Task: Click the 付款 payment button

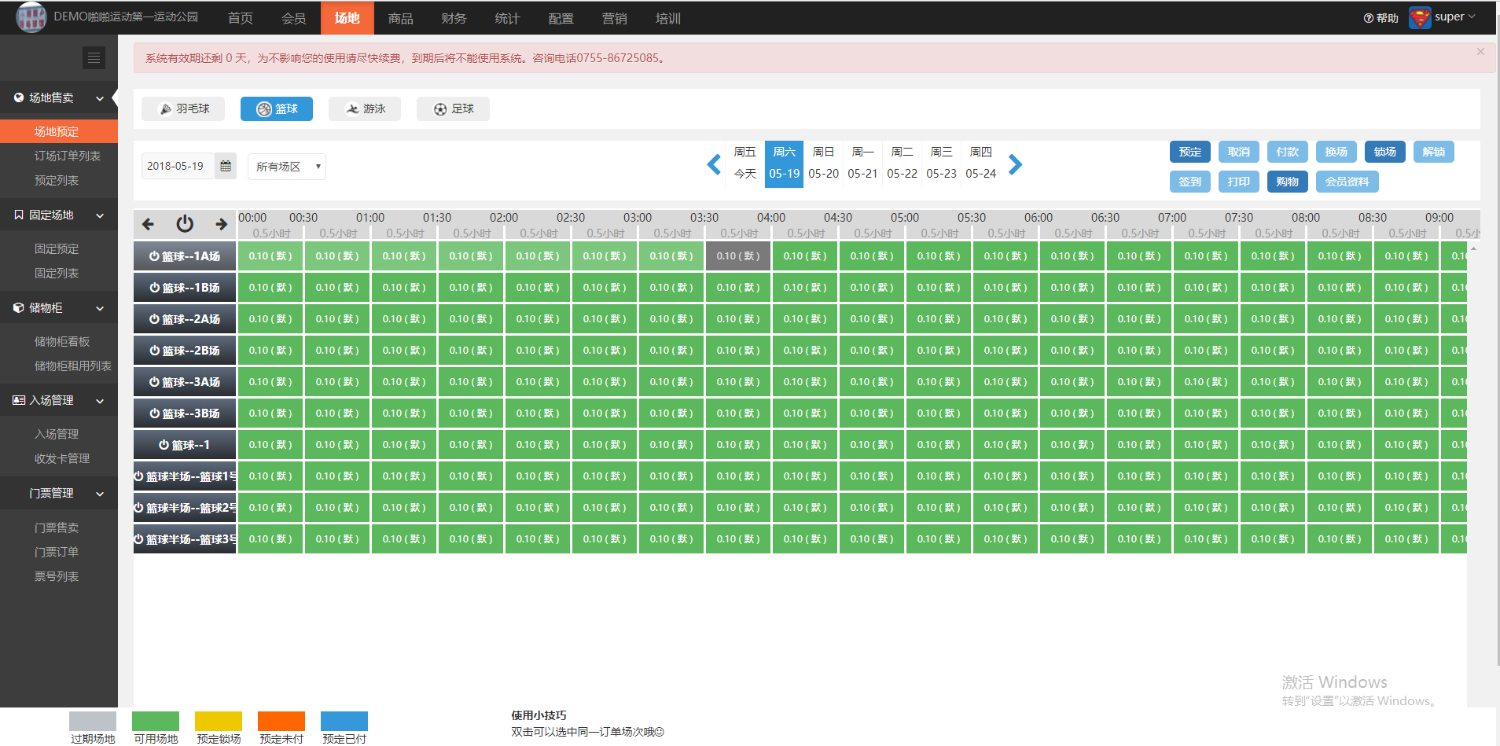Action: tap(1288, 152)
